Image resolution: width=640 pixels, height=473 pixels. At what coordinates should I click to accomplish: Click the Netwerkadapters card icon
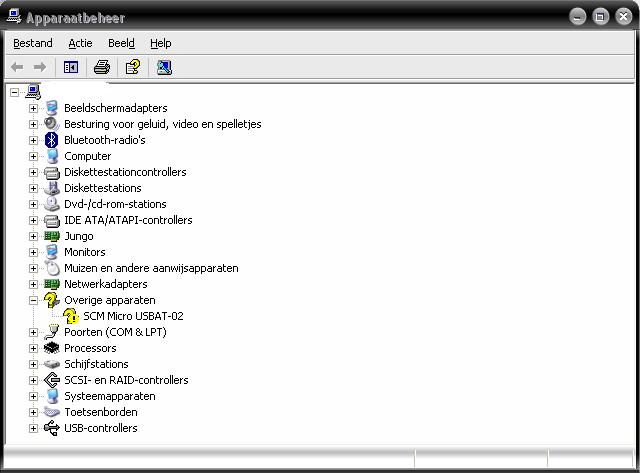(52, 284)
